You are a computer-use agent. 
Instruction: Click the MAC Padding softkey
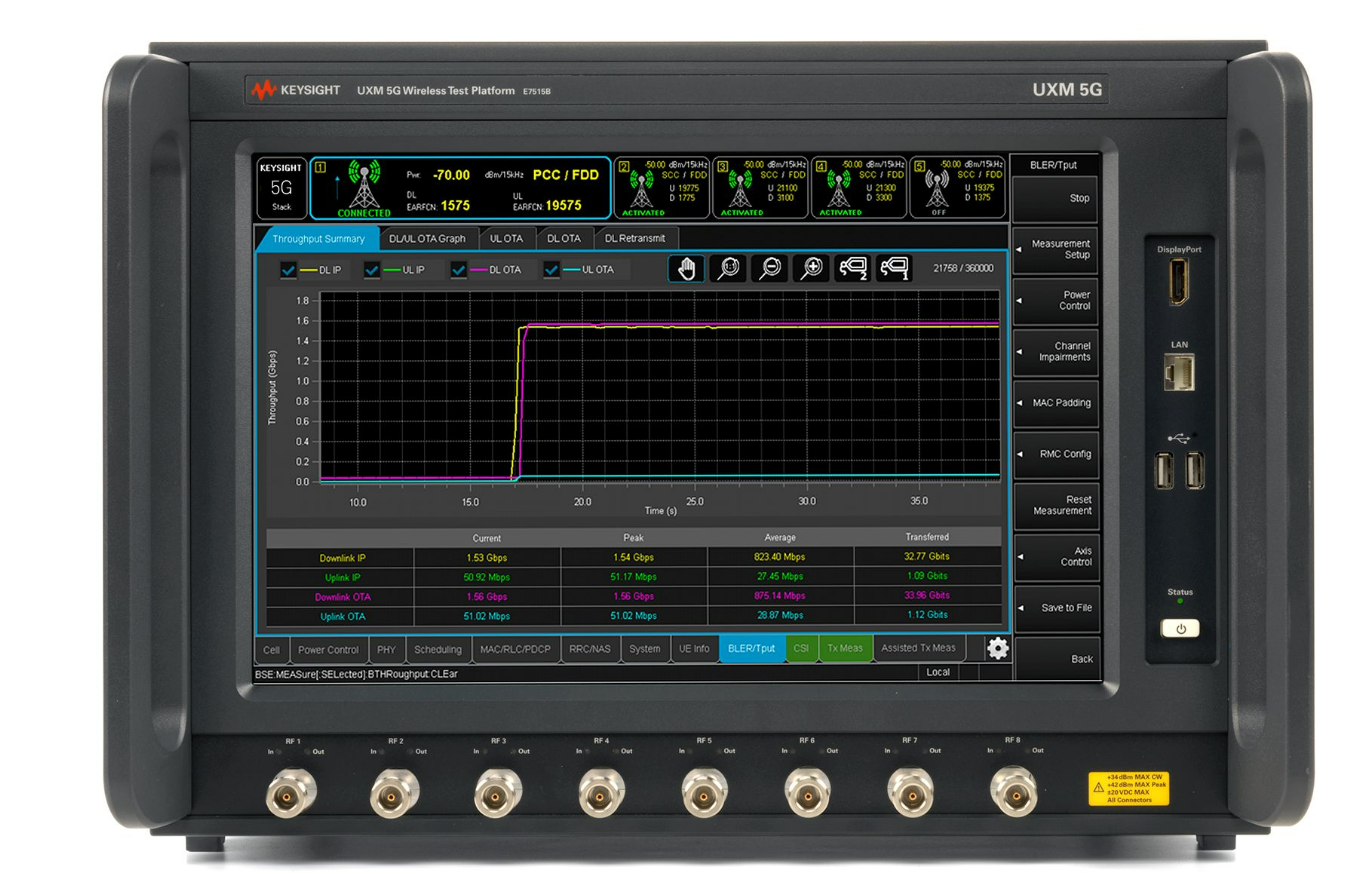point(1056,402)
